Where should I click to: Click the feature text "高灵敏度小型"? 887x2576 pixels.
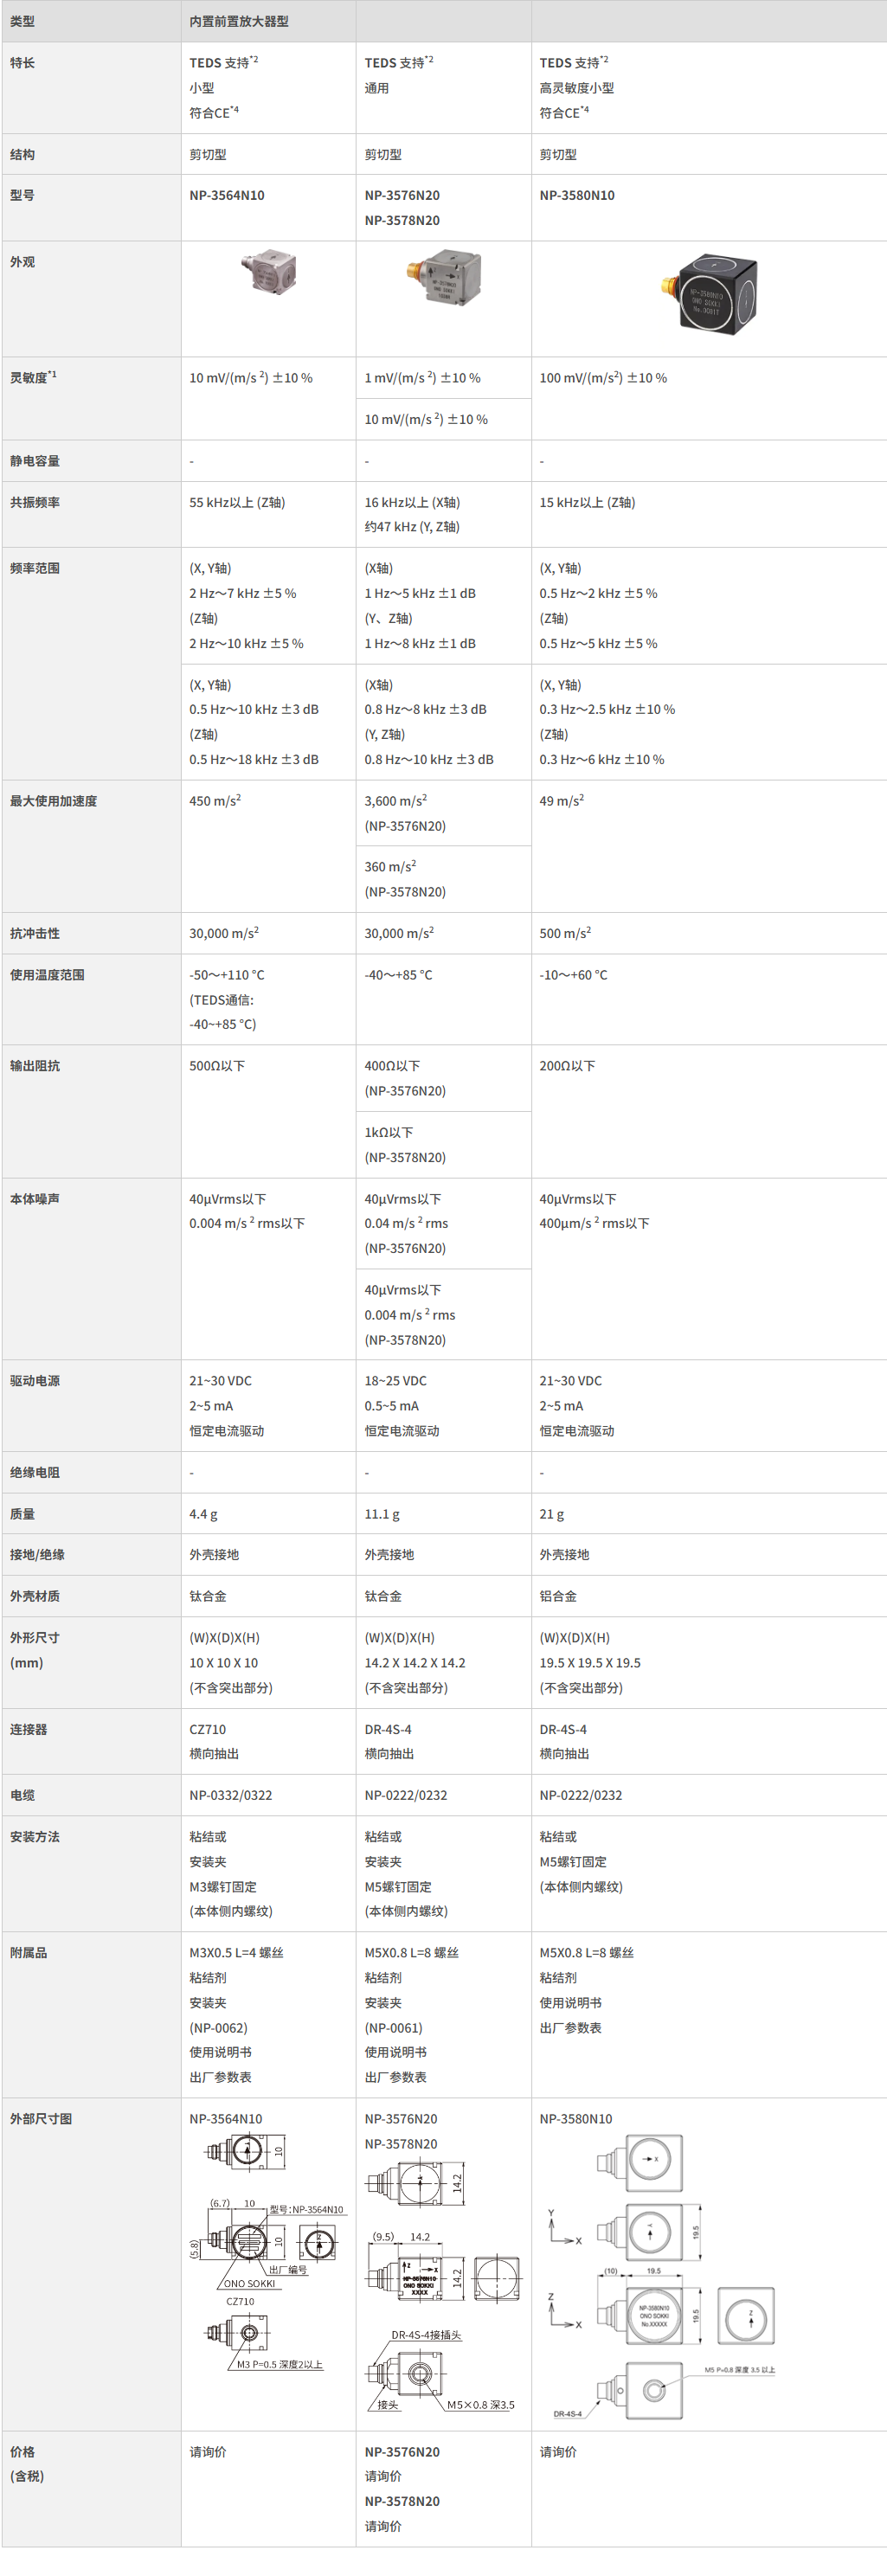click(577, 88)
